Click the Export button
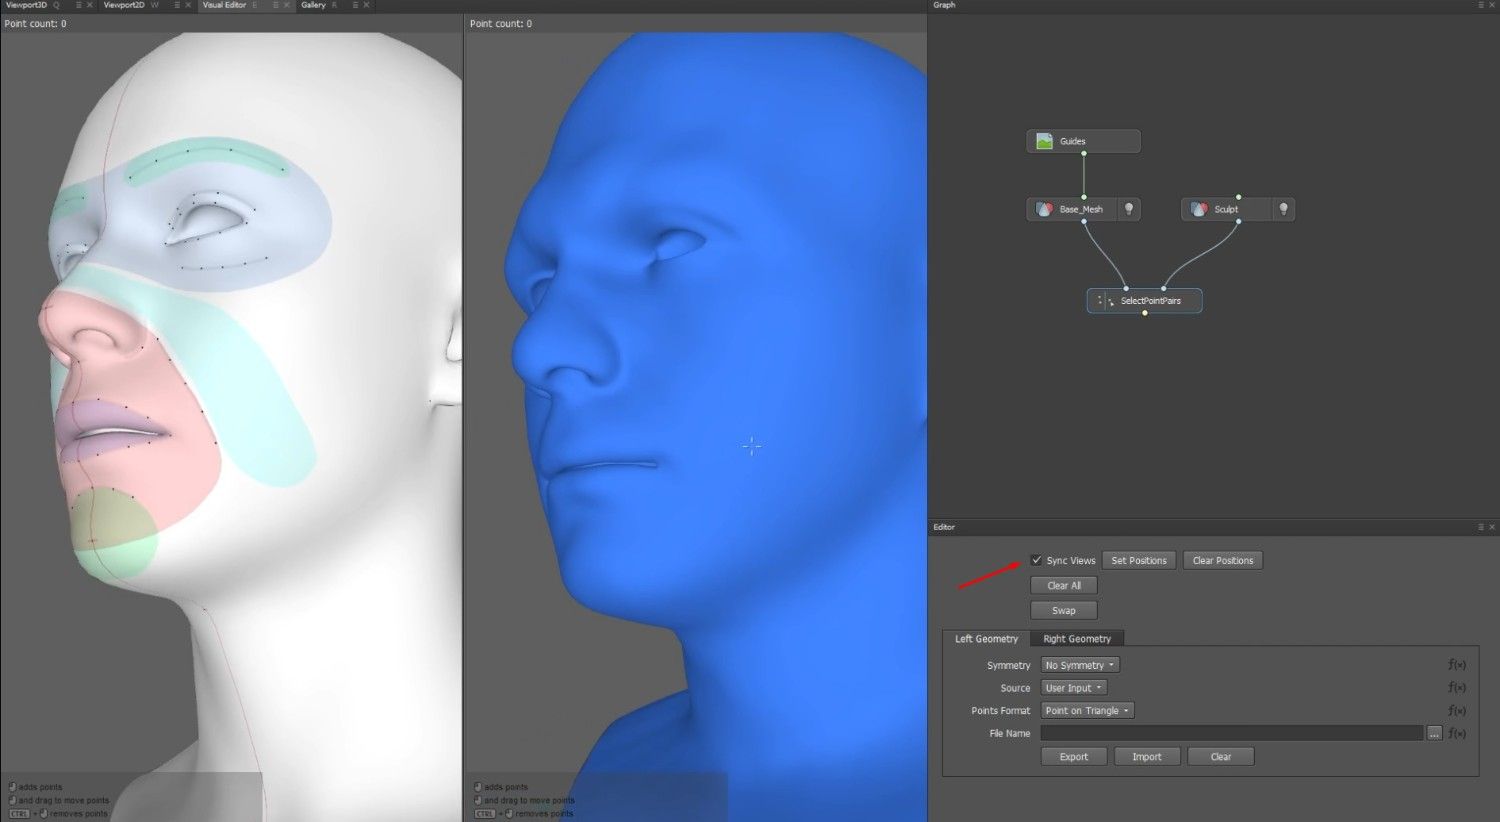 [1074, 757]
